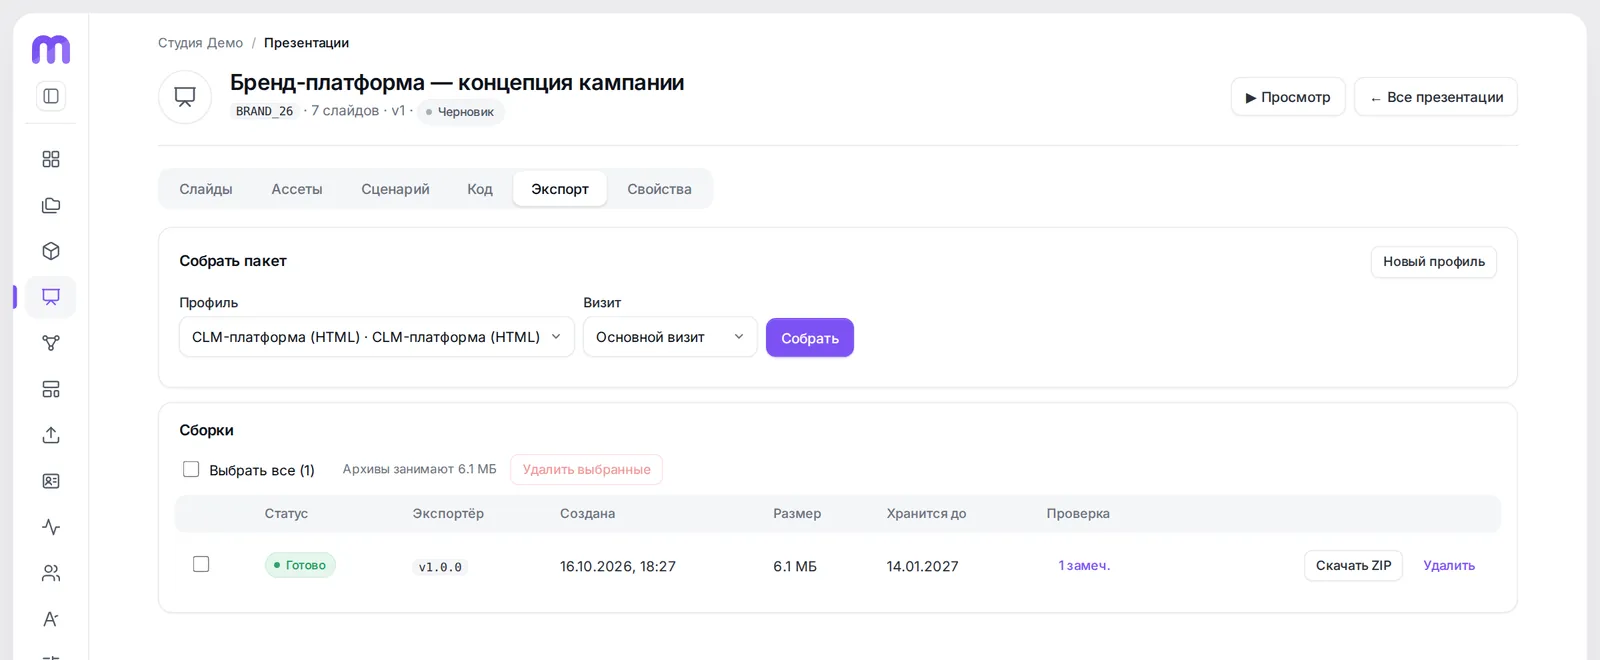Open the Визит Основной визит dropdown
This screenshot has width=1600, height=660.
pos(670,337)
